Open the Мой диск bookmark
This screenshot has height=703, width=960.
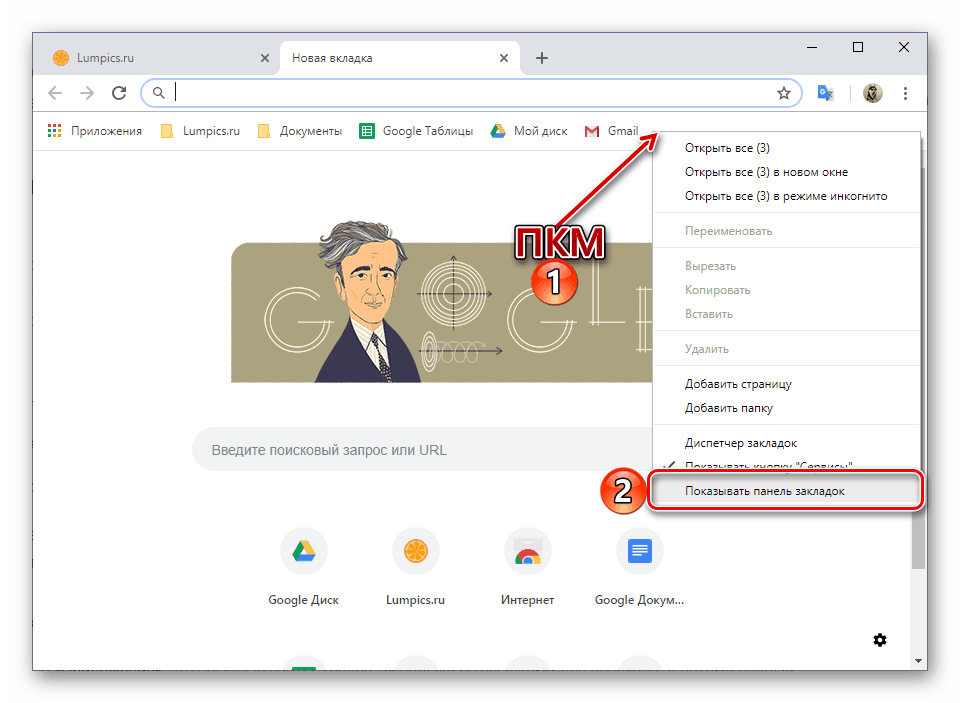click(x=529, y=131)
